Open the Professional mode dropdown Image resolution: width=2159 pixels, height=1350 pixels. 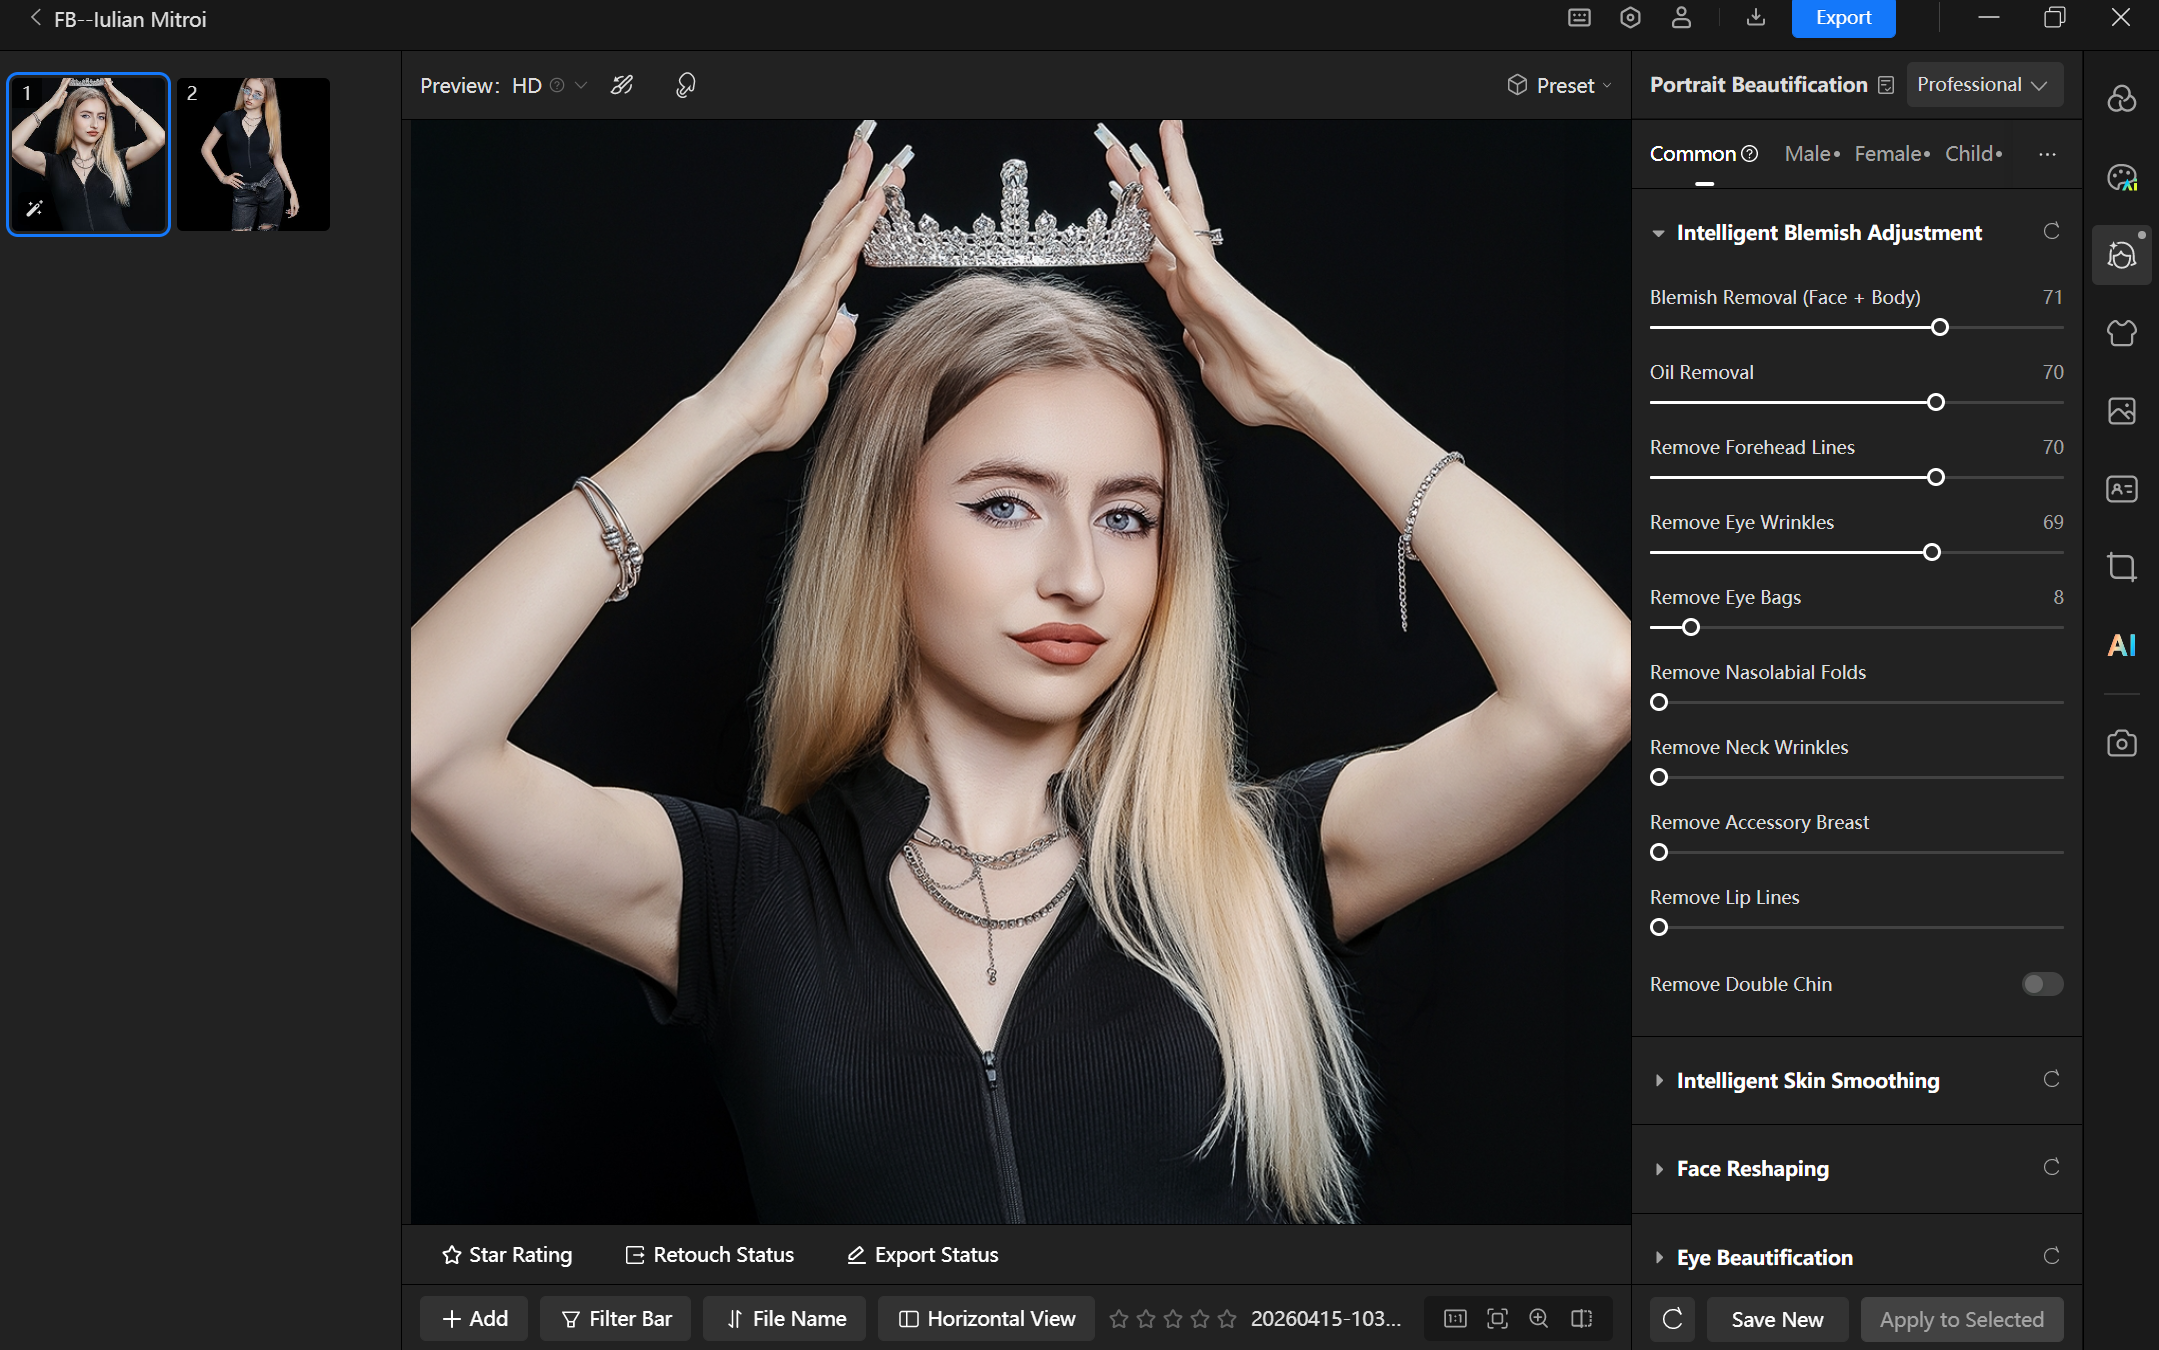click(x=1982, y=85)
